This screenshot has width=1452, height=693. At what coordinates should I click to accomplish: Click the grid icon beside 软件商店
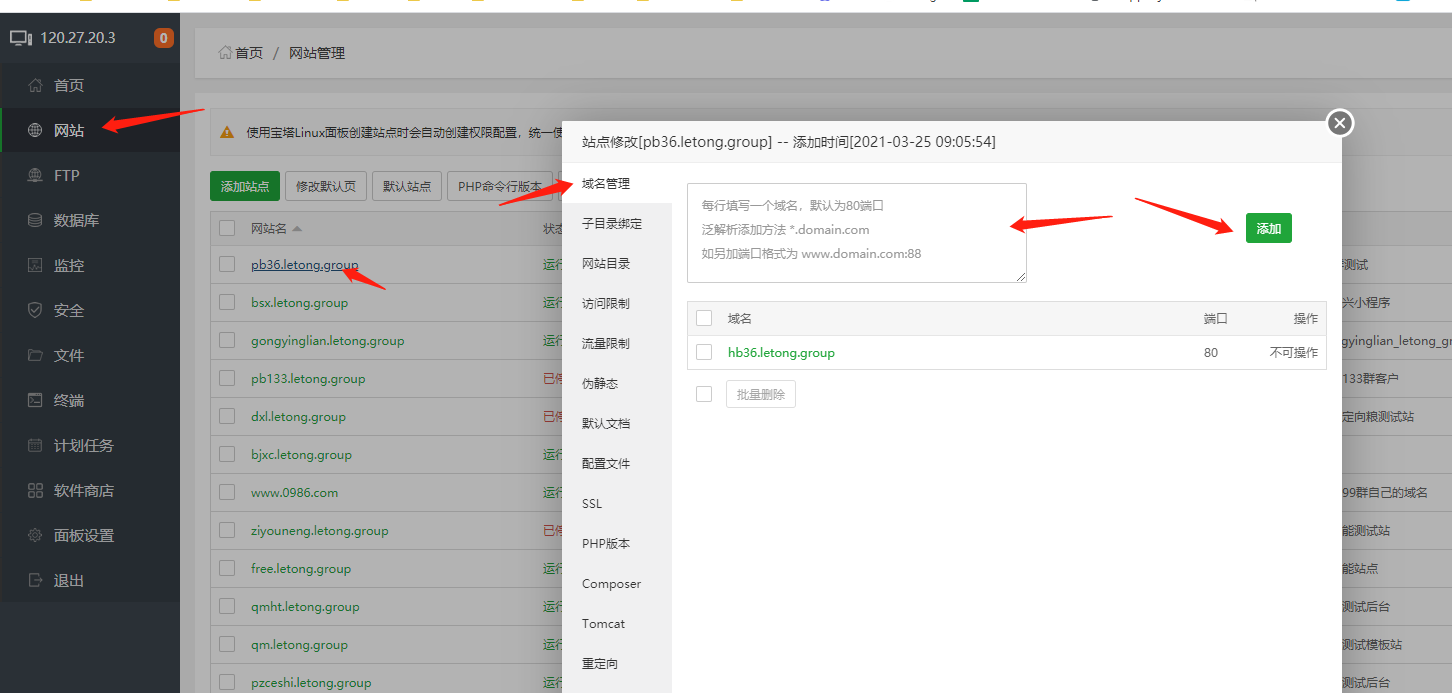click(x=35, y=490)
